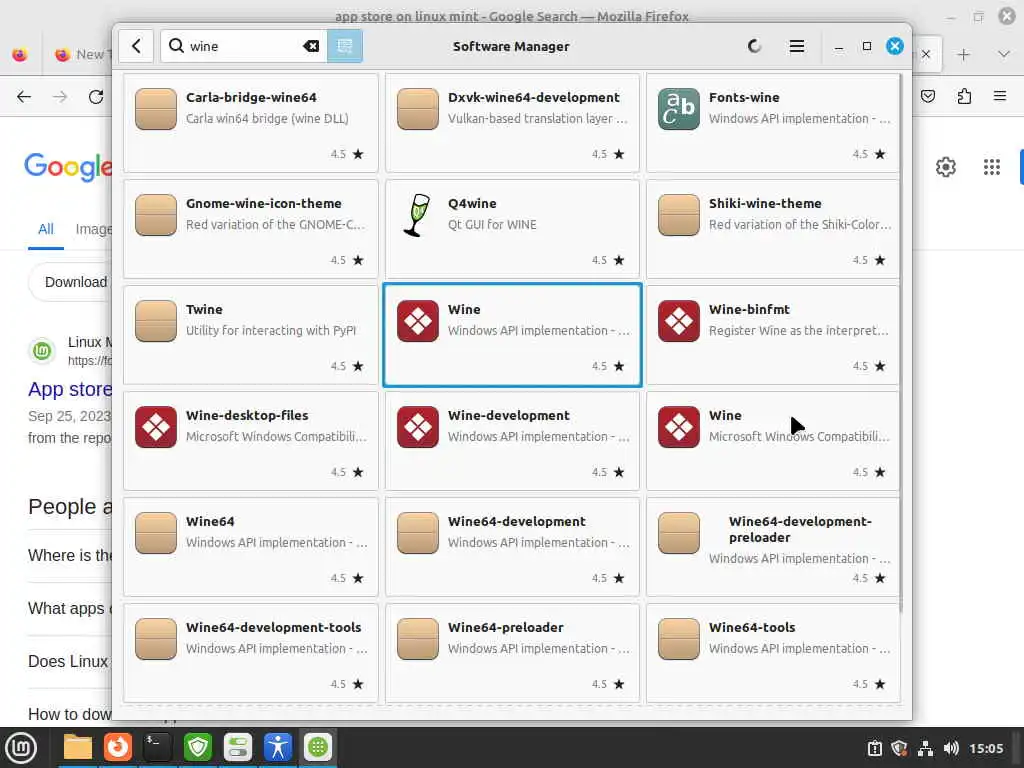Screen dimensions: 1024x768
Task: Select the Q4wine title text
Action: pos(472,203)
